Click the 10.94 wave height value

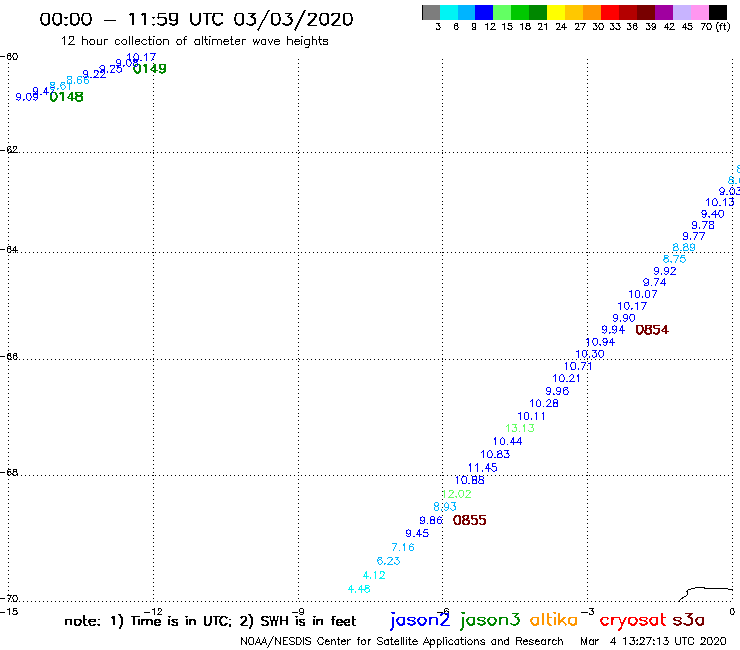click(x=600, y=342)
